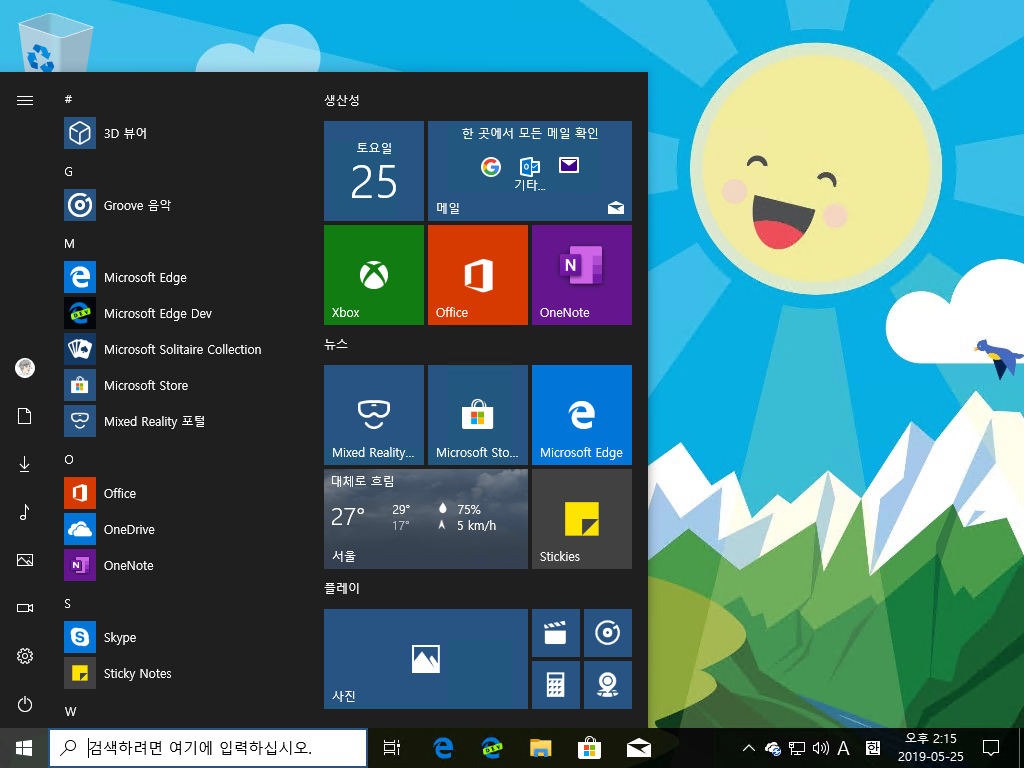Open the 사진 photos tile
This screenshot has height=768, width=1024.
tap(426, 659)
